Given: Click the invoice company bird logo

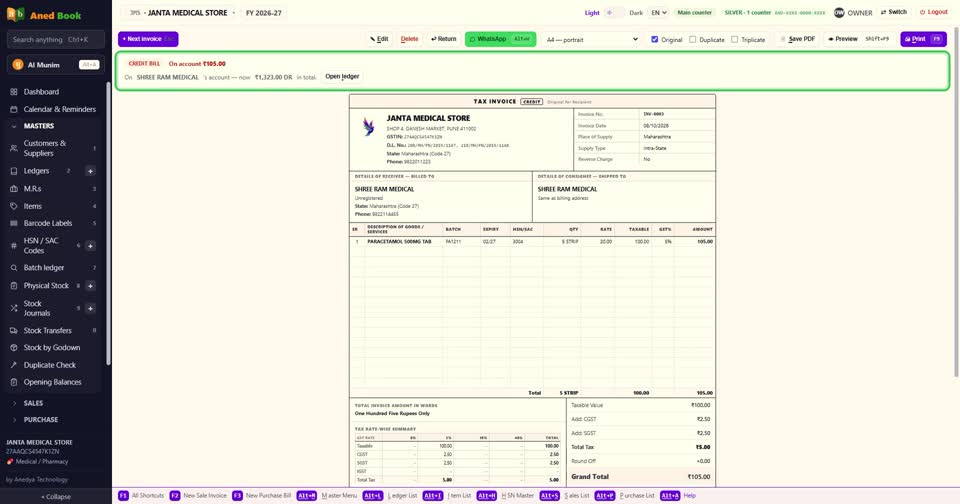Looking at the screenshot, I should pos(368,126).
